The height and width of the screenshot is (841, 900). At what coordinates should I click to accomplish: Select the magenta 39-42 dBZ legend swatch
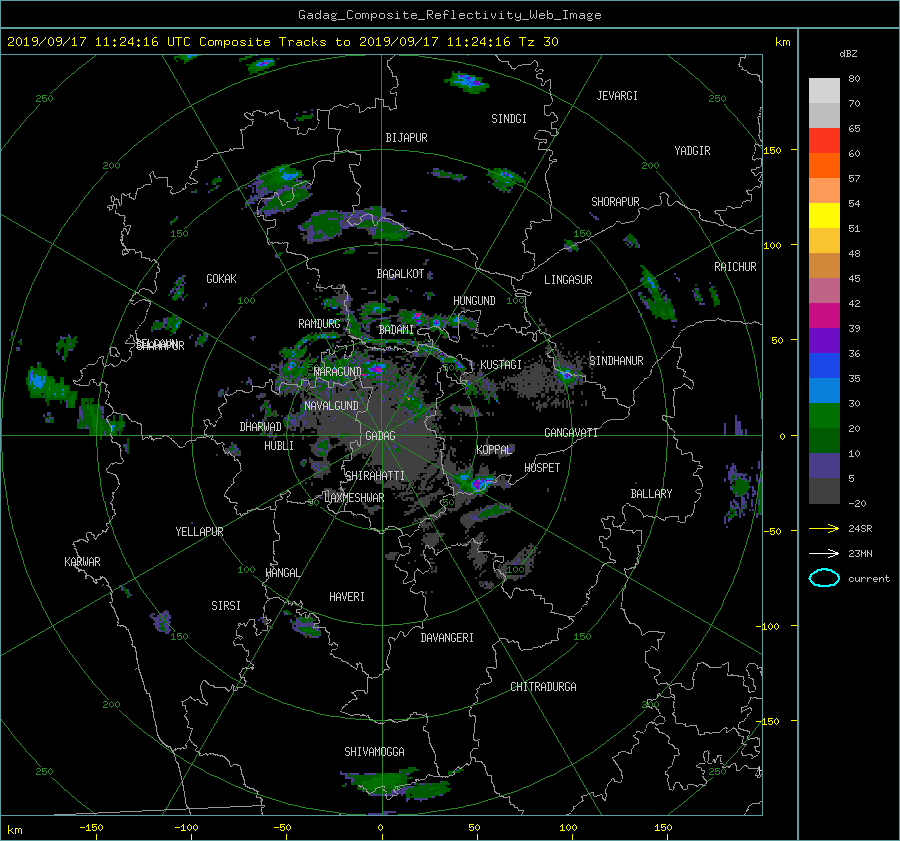824,315
